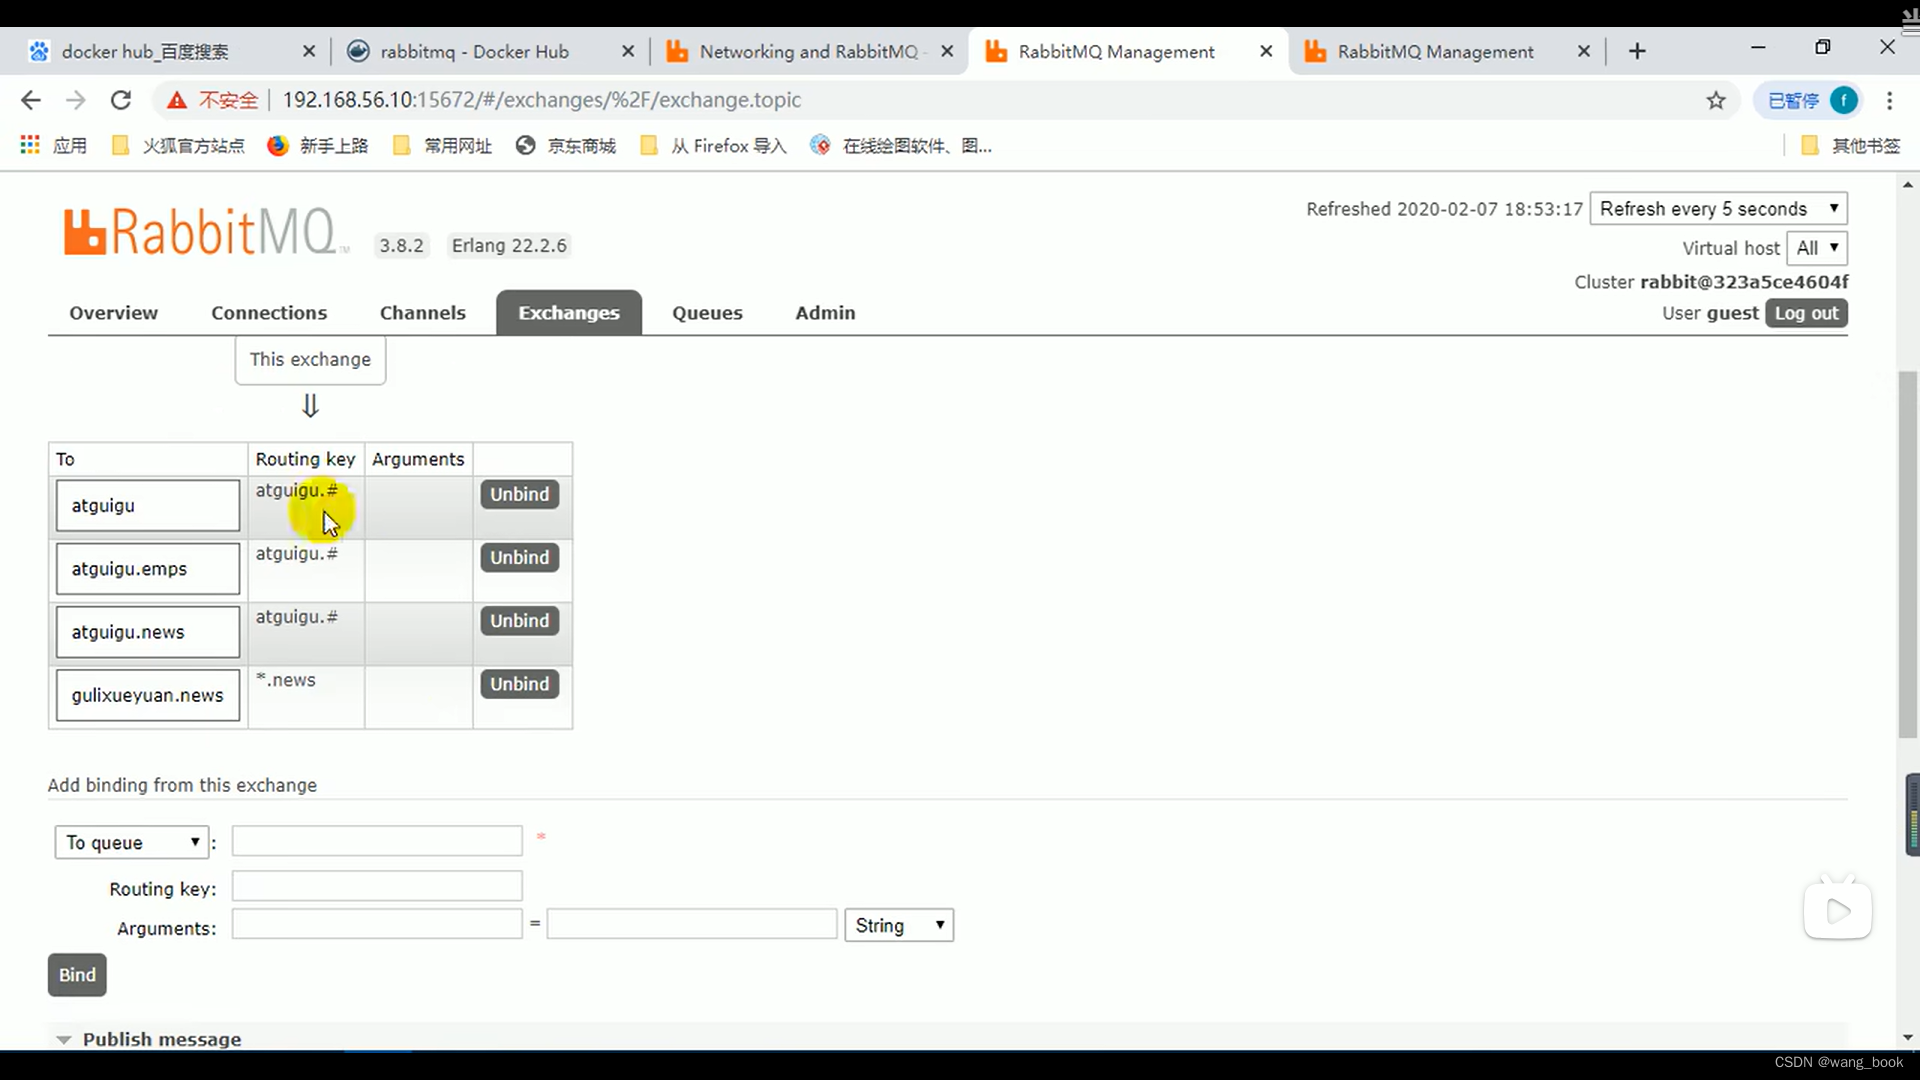Image resolution: width=1920 pixels, height=1080 pixels.
Task: Open the 常用网址 bookmark folder
Action: click(443, 146)
